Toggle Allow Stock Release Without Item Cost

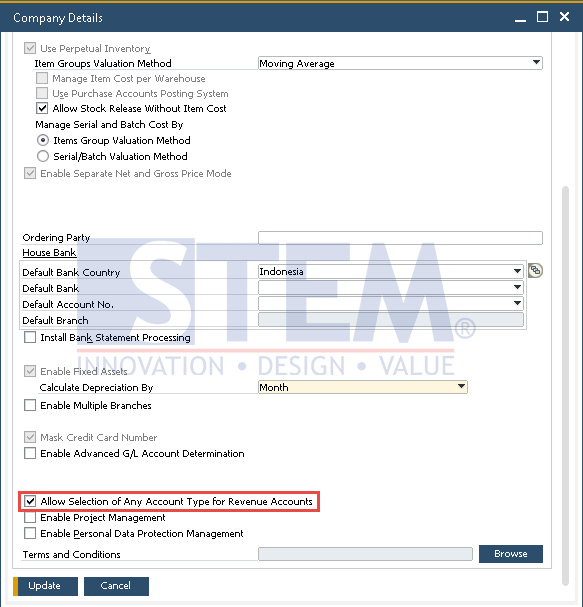tap(42, 108)
